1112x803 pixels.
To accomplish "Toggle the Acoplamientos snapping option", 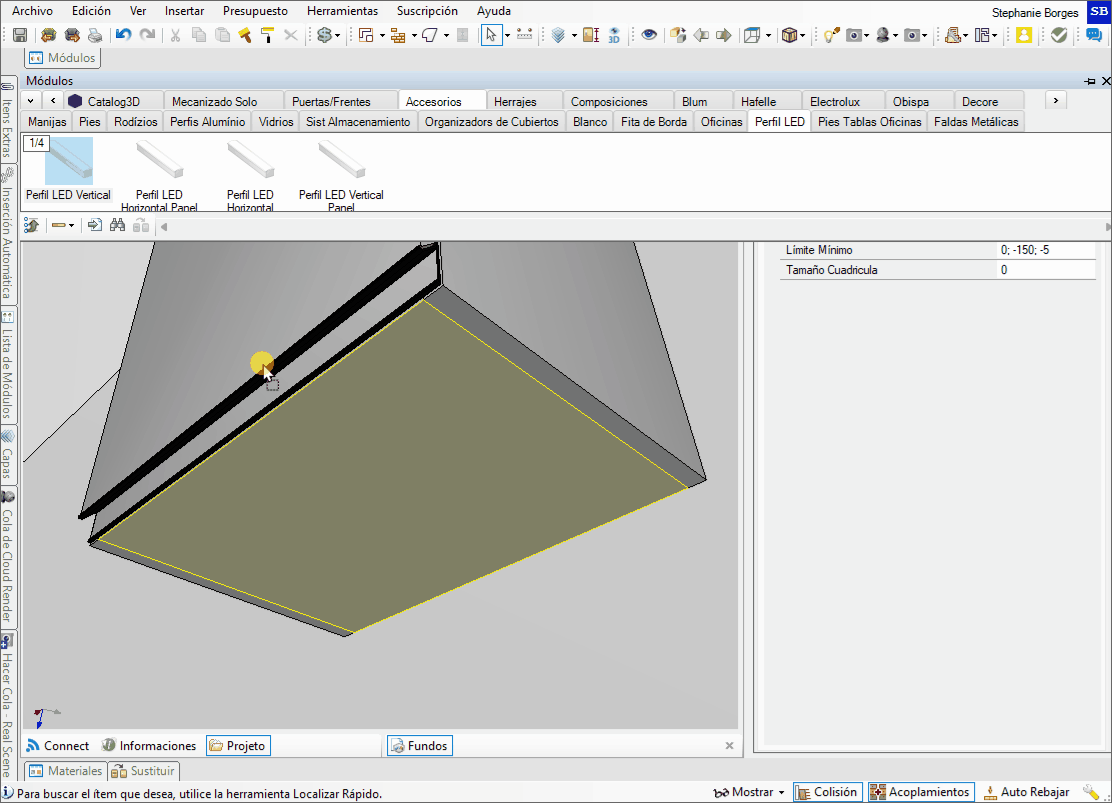I will click(x=919, y=792).
